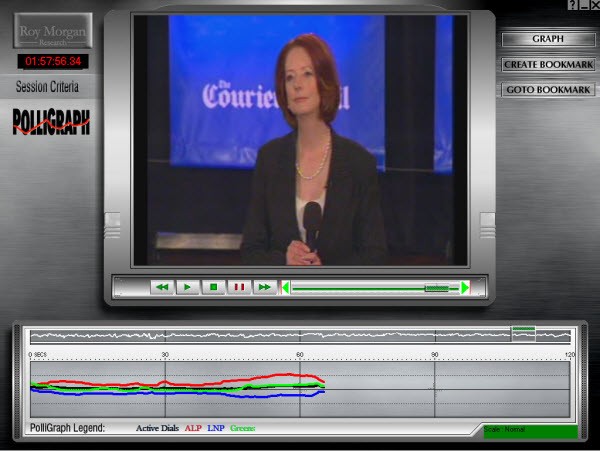Viewport: 600px width, 451px height.
Task: Select Greens in the graph legend
Action: coord(243,428)
